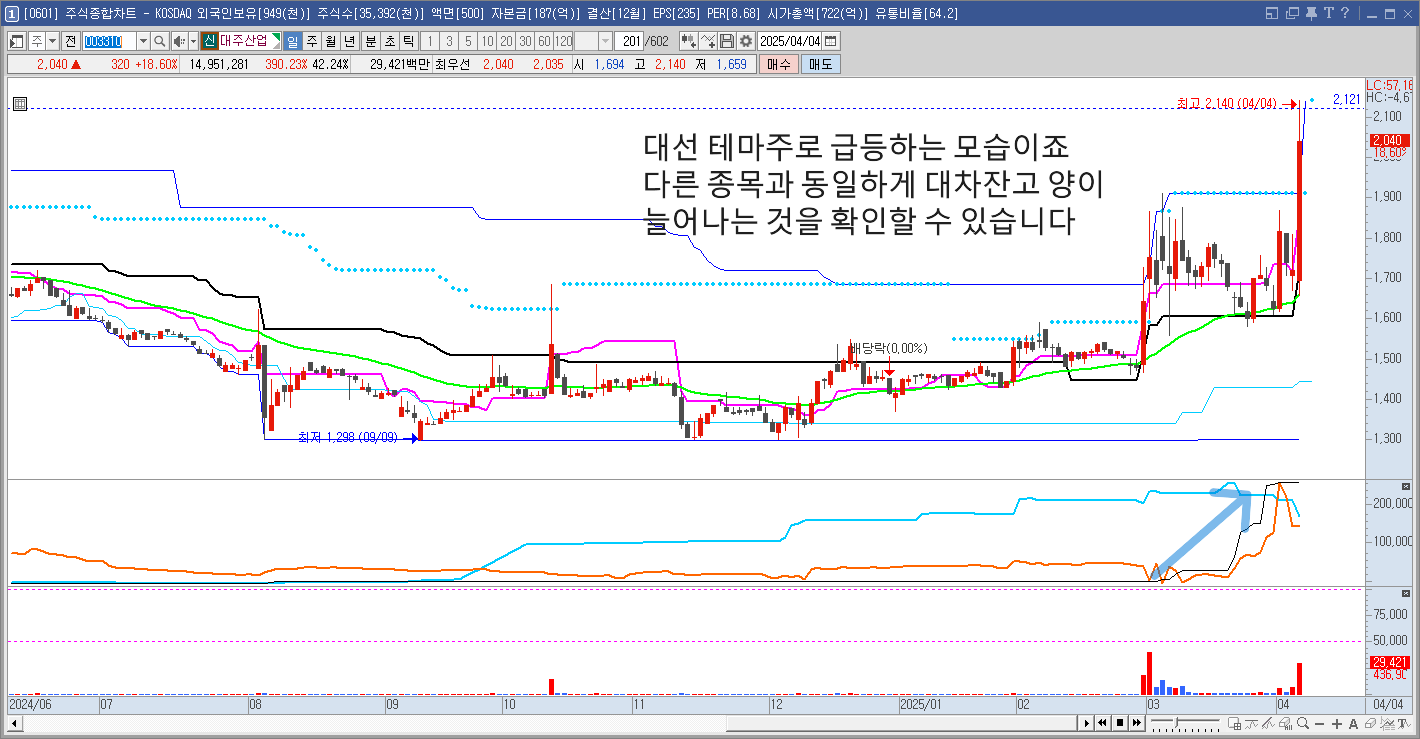Select the 60 interval button
The height and width of the screenshot is (739, 1420).
click(x=544, y=41)
